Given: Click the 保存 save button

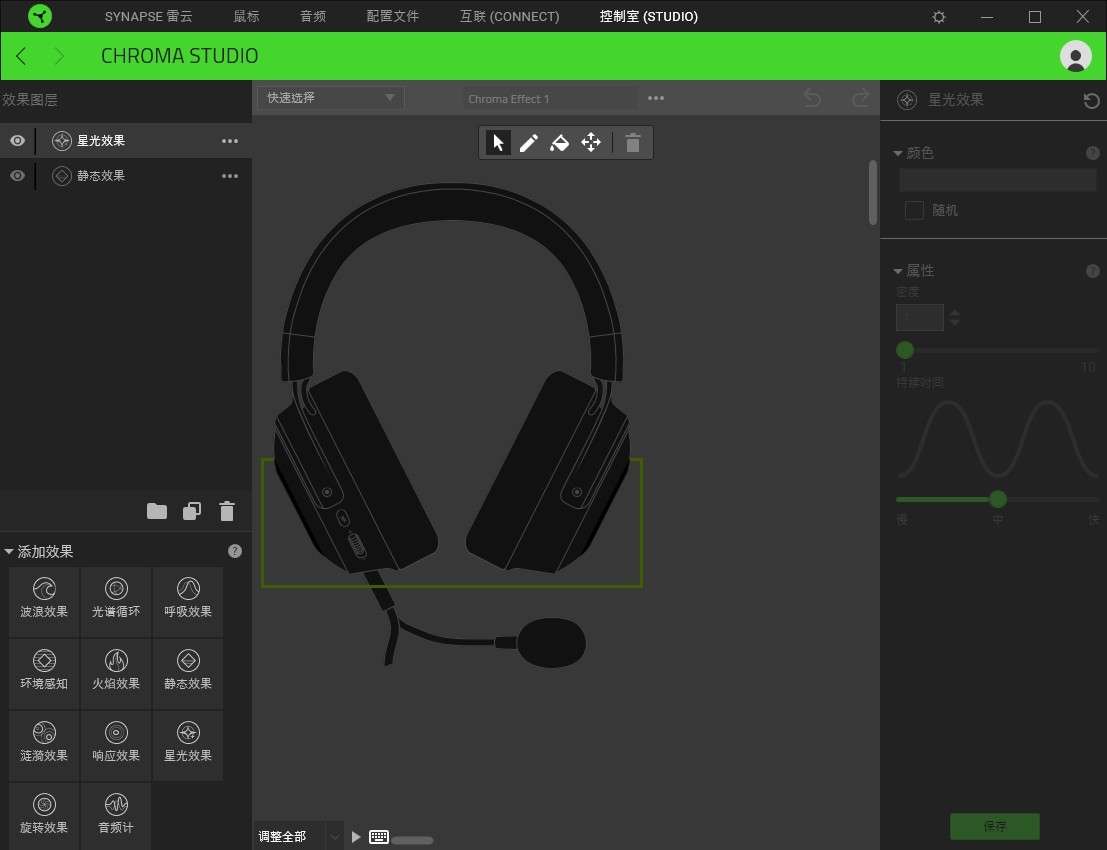Looking at the screenshot, I should [995, 826].
